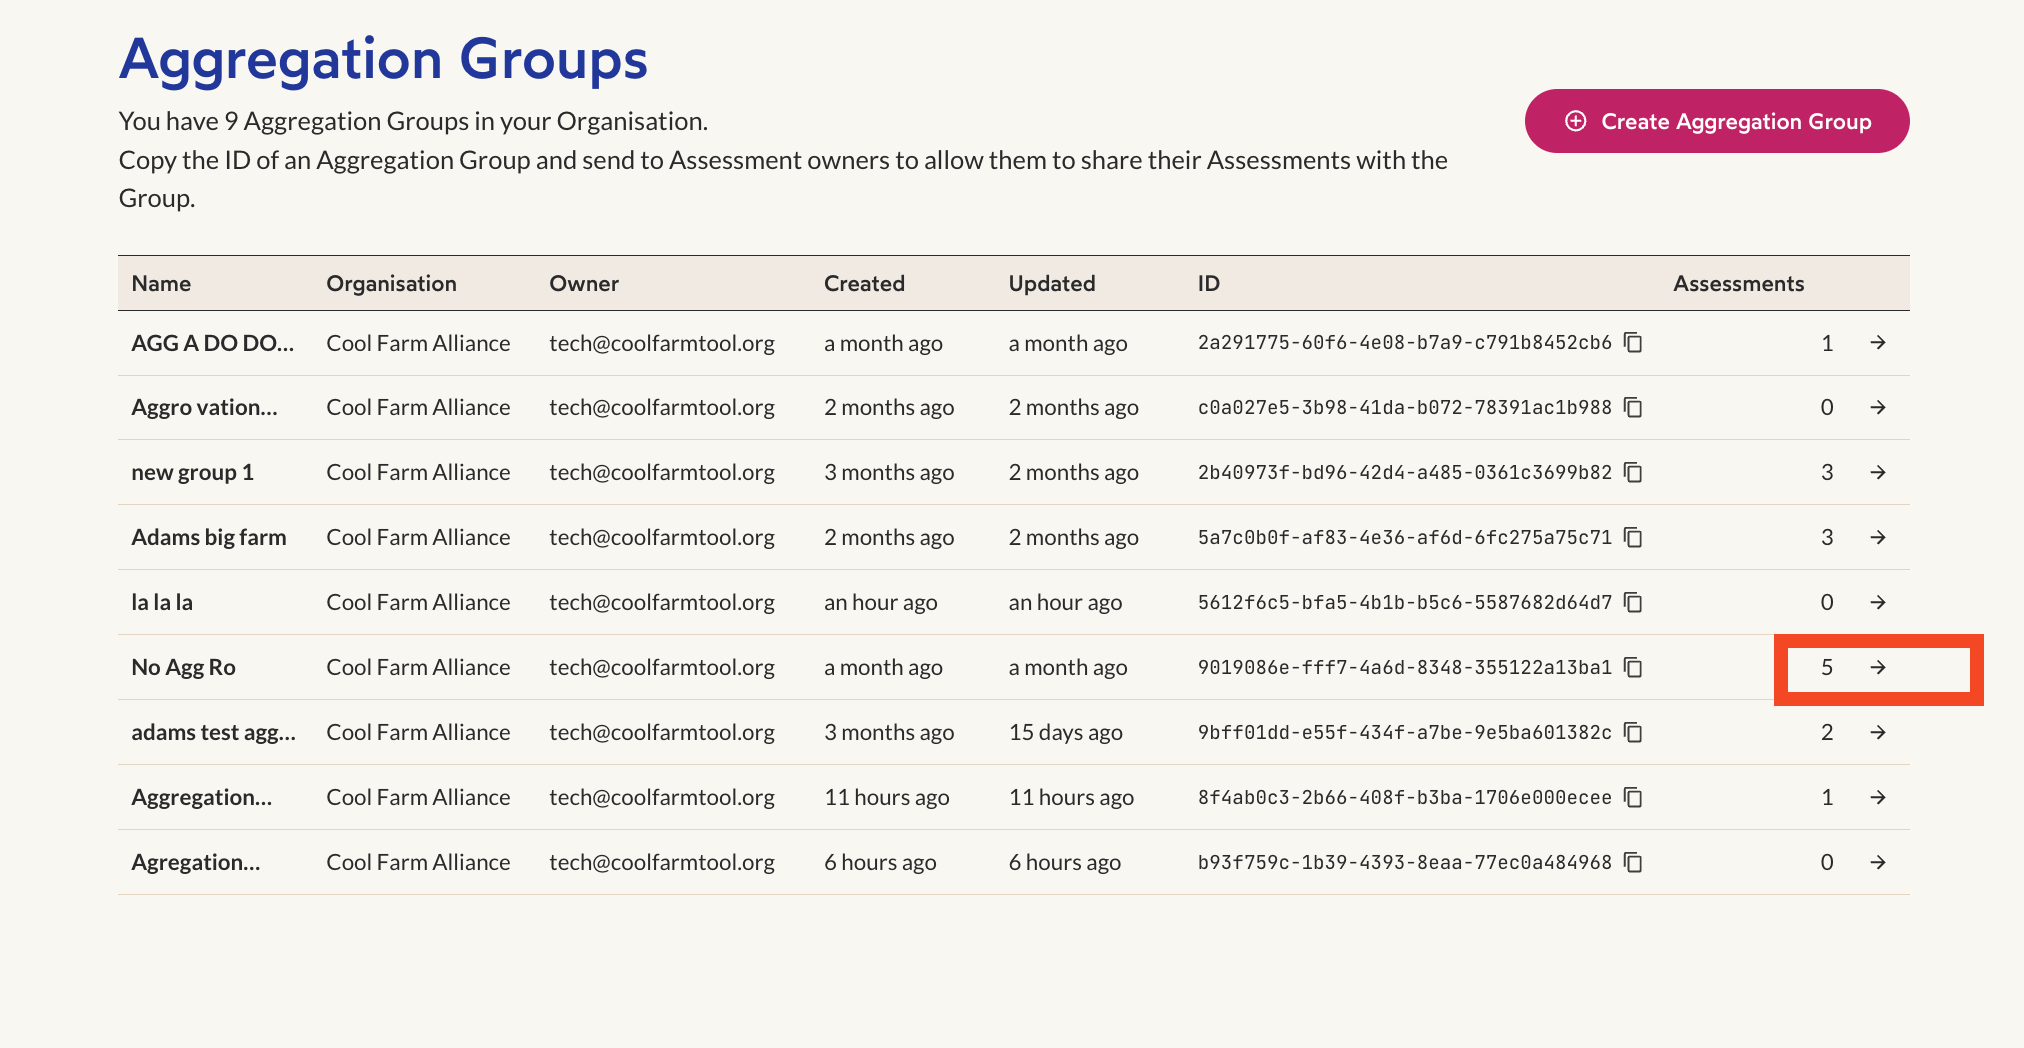Copy ID of la la la group
The image size is (2024, 1048).
pos(1633,602)
